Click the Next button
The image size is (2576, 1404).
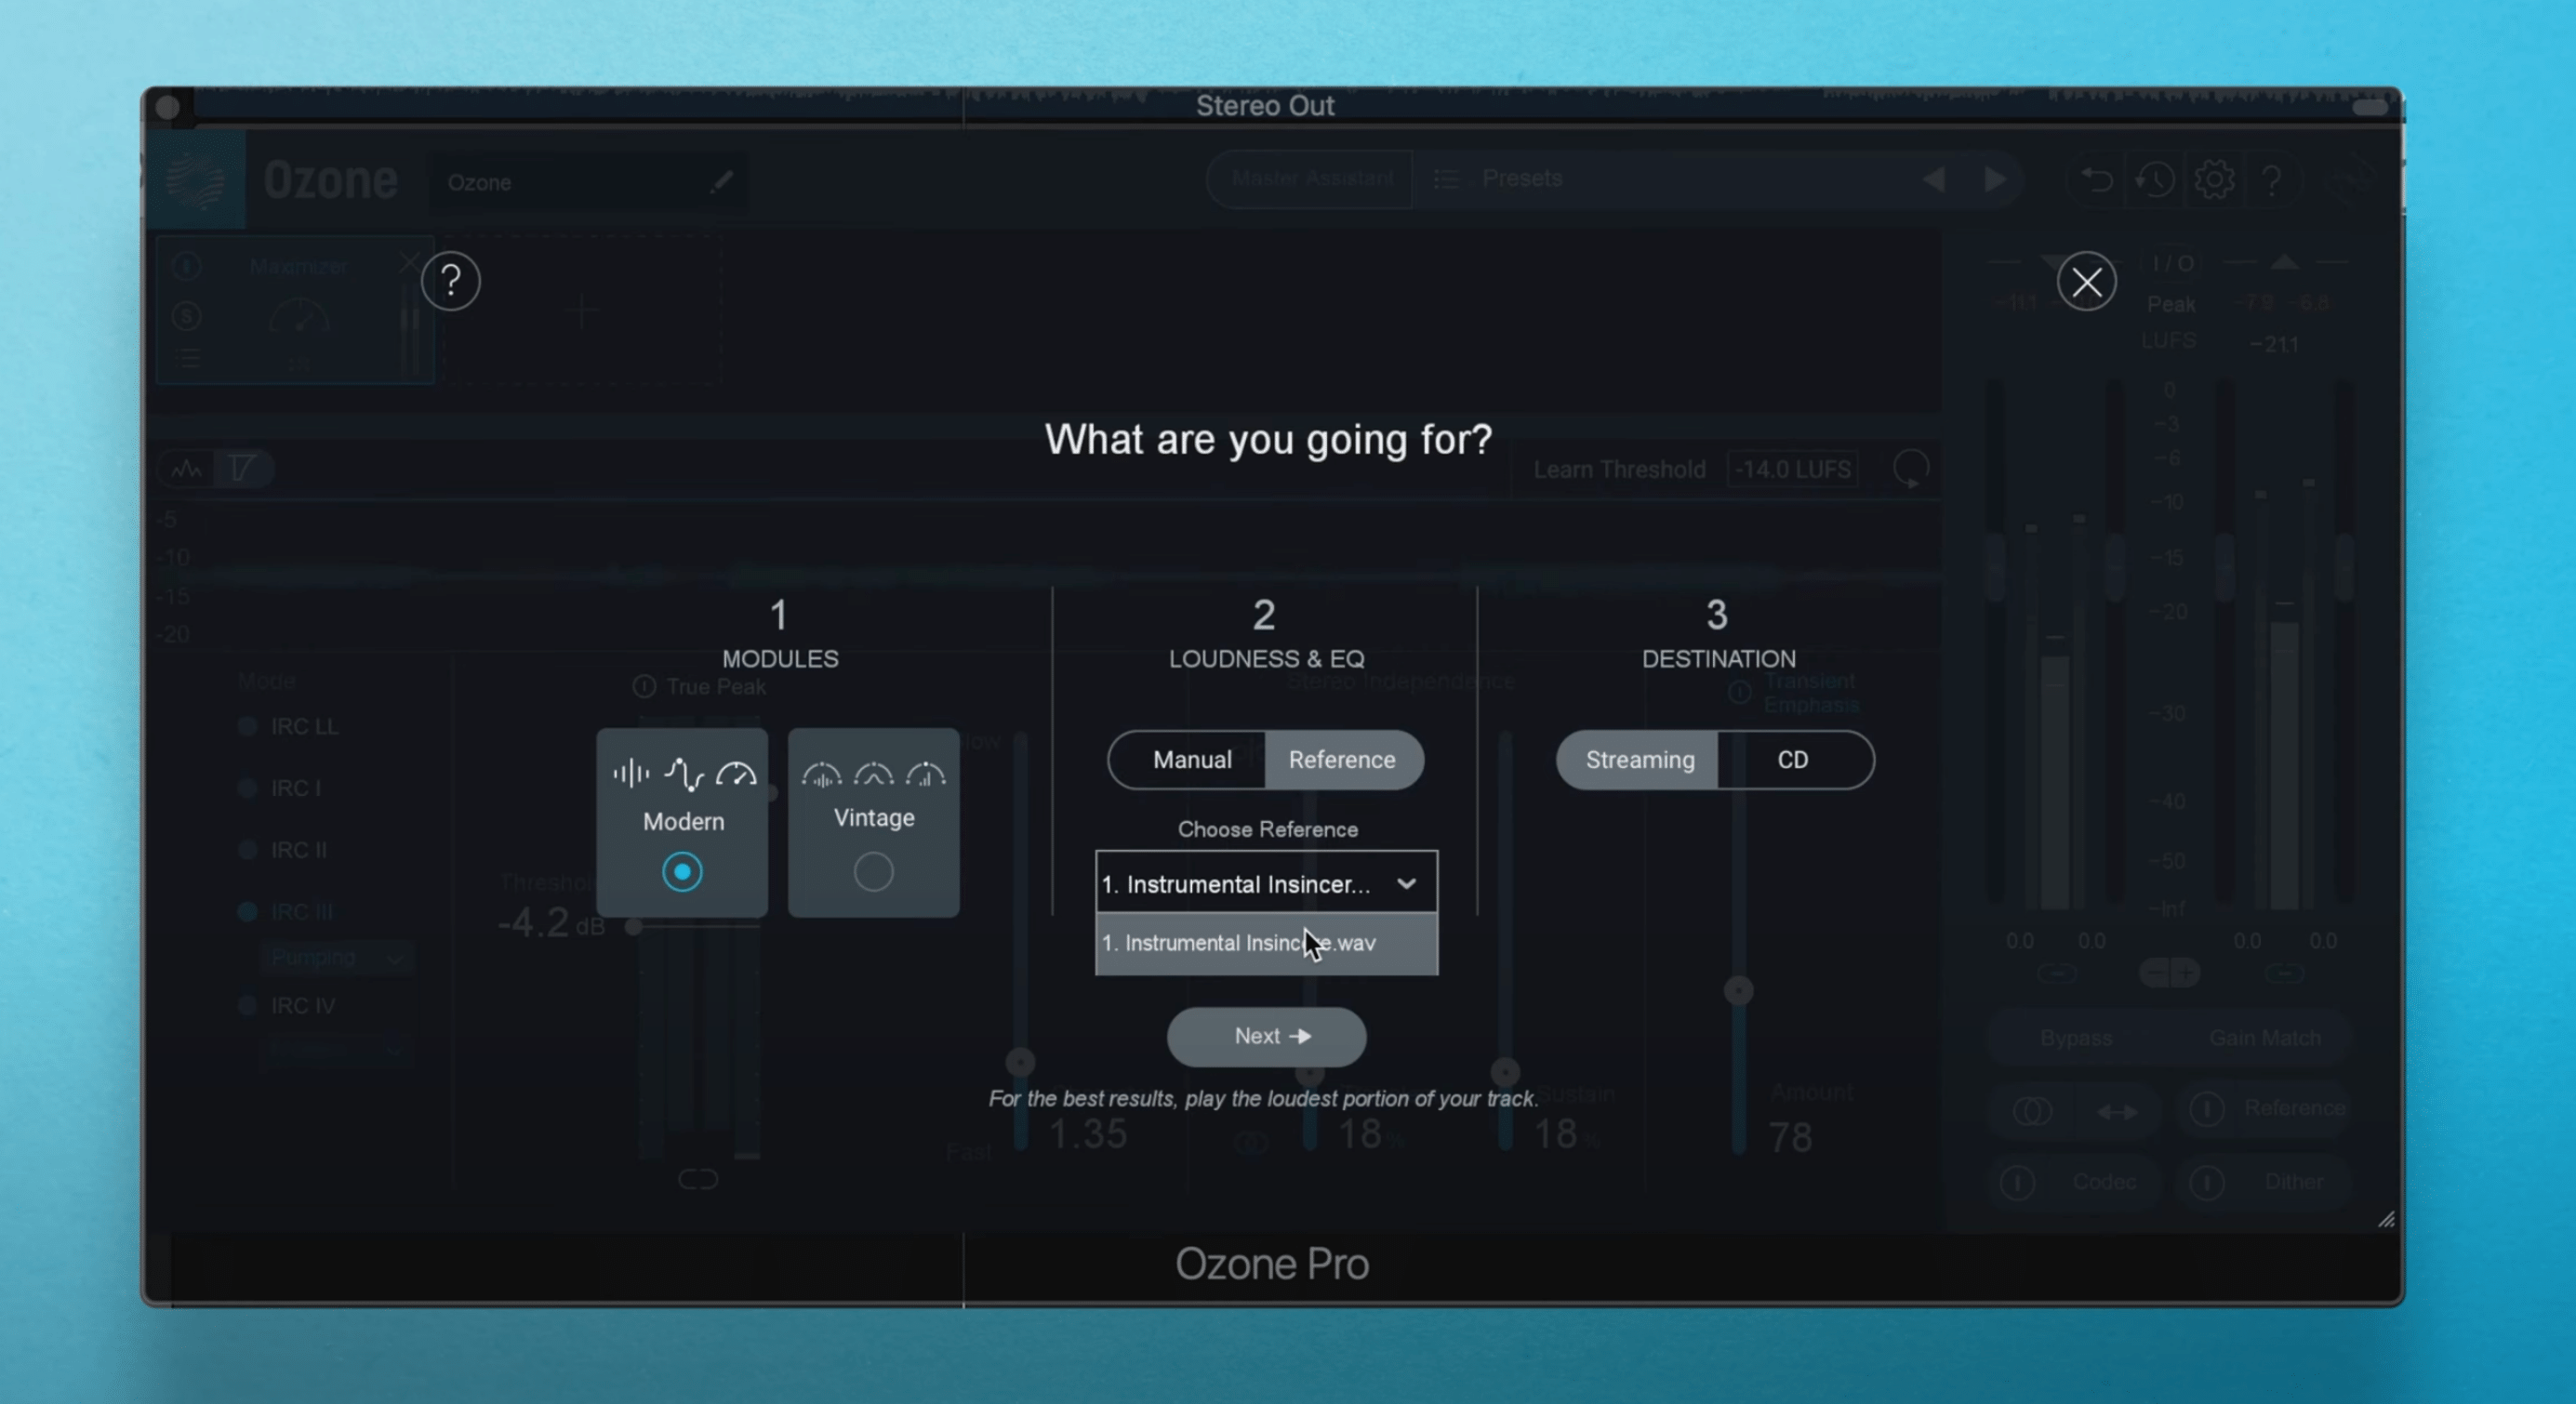click(x=1266, y=1036)
